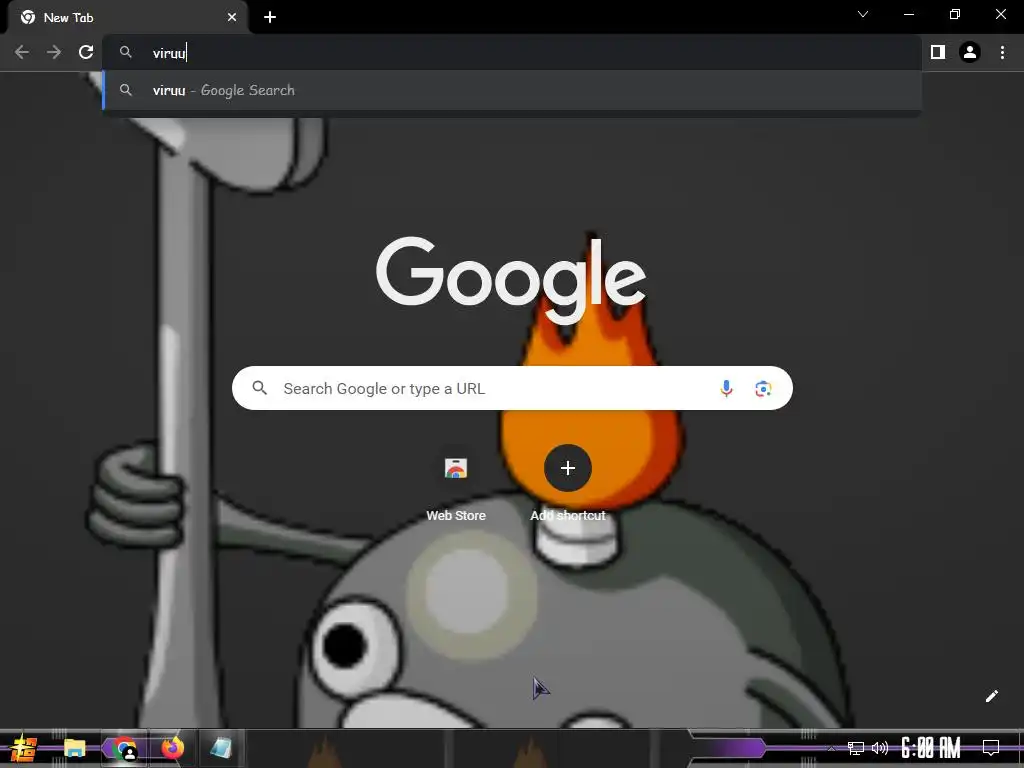Customize this page with pencil icon
1024x768 pixels.
991,696
